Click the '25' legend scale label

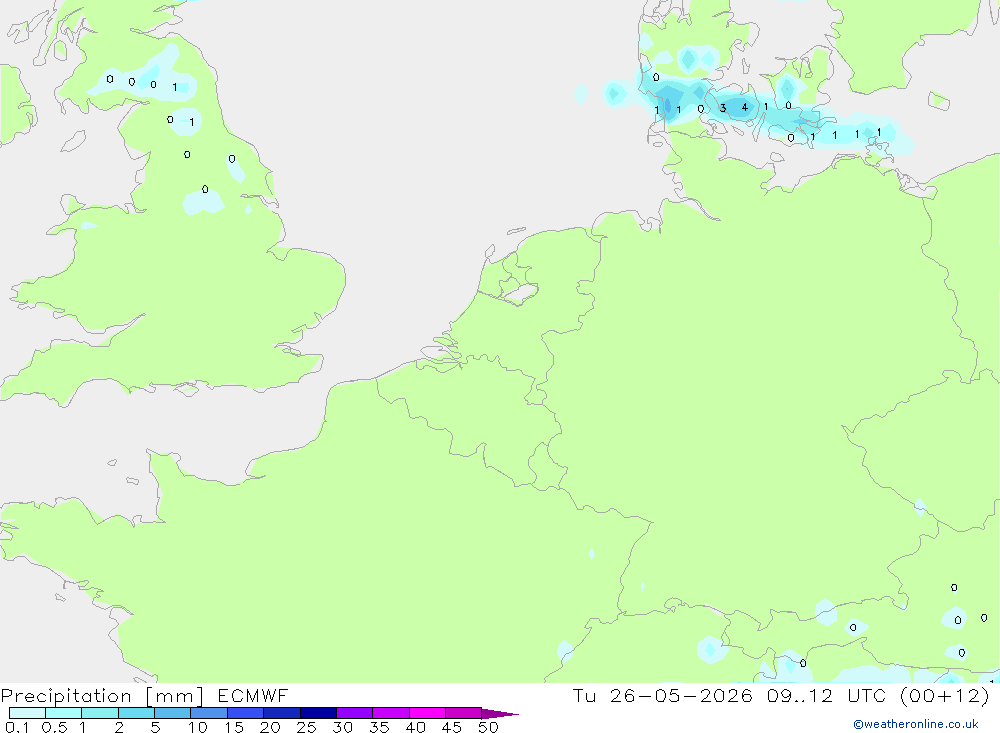(x=307, y=727)
